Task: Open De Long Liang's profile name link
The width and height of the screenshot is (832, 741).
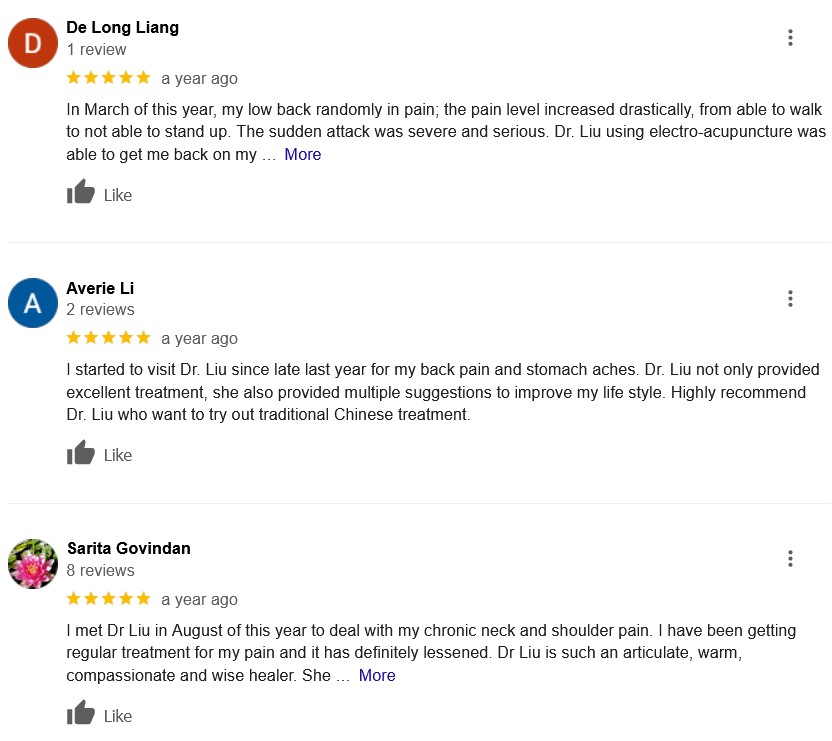Action: pyautogui.click(x=123, y=28)
